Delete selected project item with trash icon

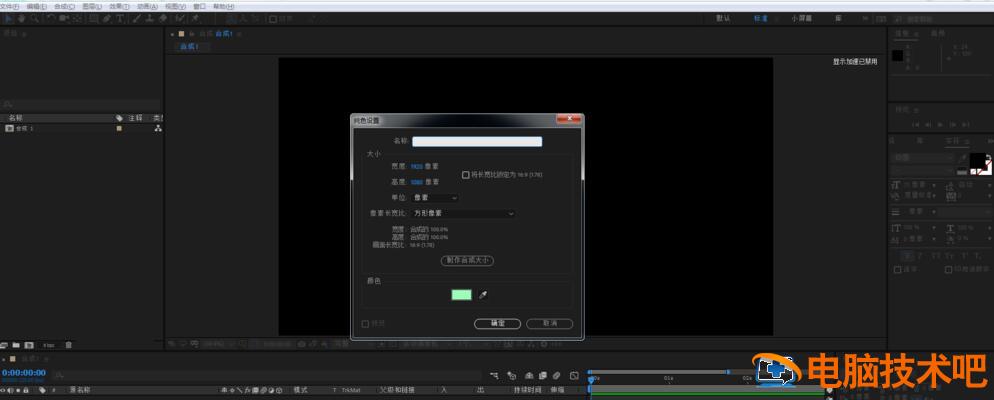(x=68, y=345)
